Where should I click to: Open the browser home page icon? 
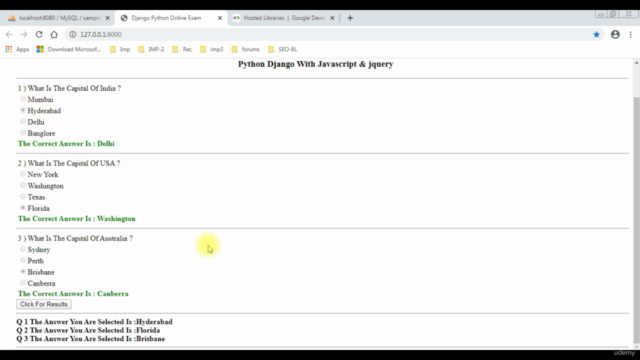[54, 35]
